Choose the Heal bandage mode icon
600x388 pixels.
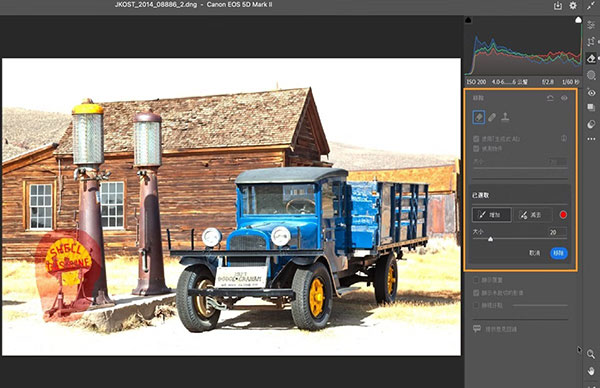[x=492, y=117]
